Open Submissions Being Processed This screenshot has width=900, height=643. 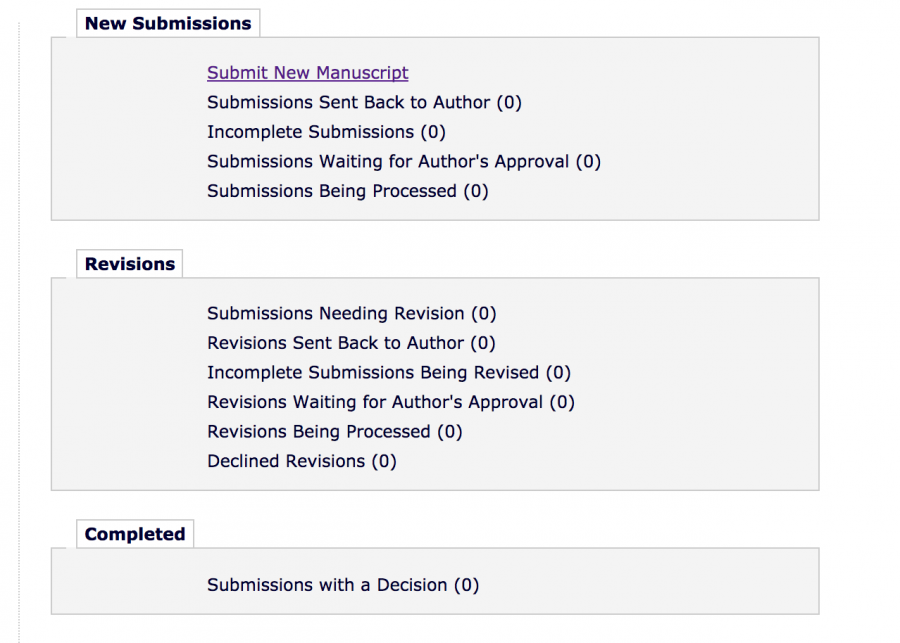(331, 191)
